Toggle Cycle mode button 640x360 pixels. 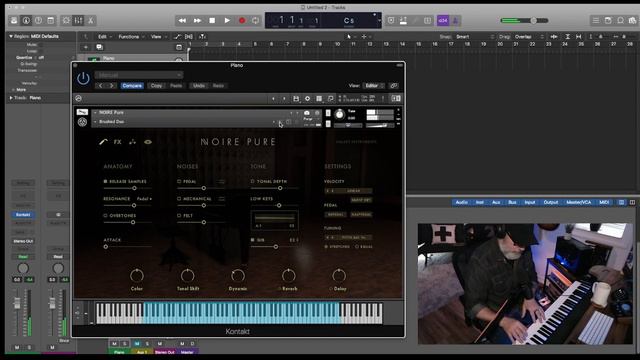(x=256, y=20)
